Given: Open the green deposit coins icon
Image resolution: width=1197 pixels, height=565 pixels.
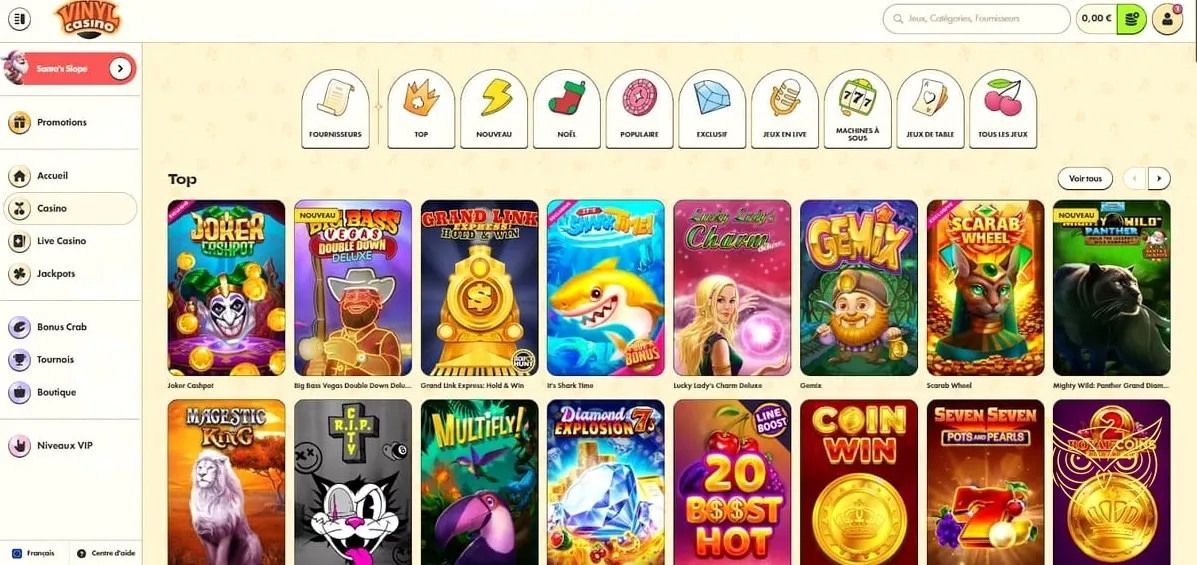Looking at the screenshot, I should [1131, 20].
